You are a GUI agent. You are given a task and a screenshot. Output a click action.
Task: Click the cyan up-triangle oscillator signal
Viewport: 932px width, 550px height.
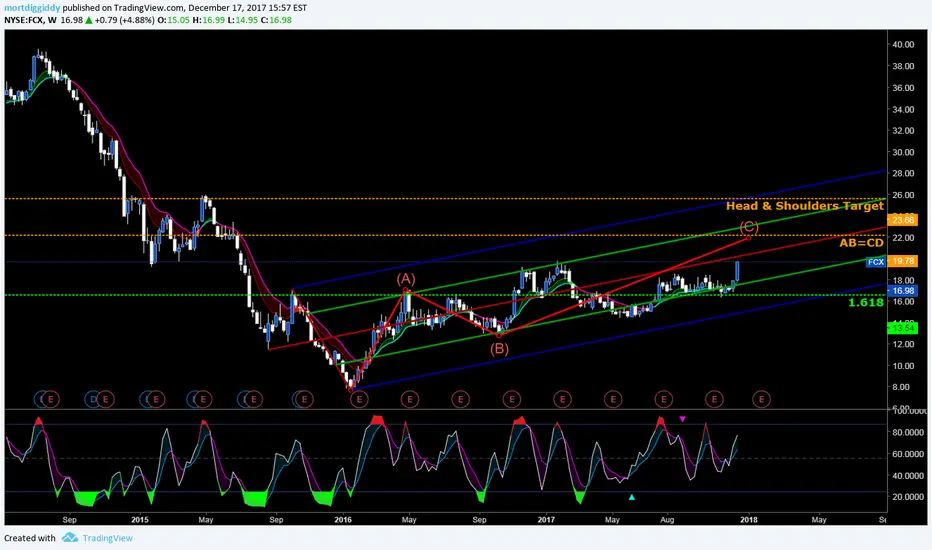click(632, 497)
